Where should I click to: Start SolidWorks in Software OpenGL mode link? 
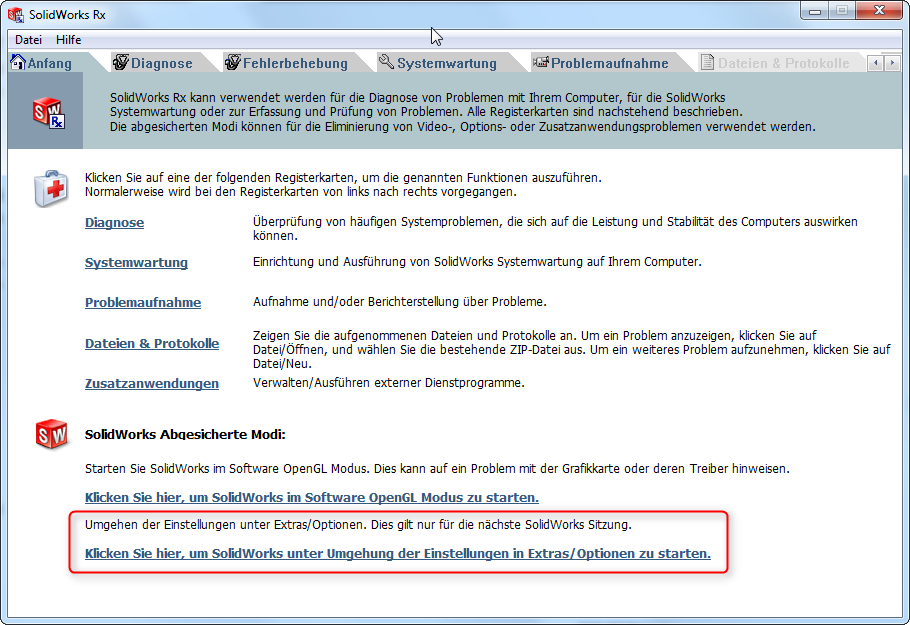pyautogui.click(x=312, y=497)
